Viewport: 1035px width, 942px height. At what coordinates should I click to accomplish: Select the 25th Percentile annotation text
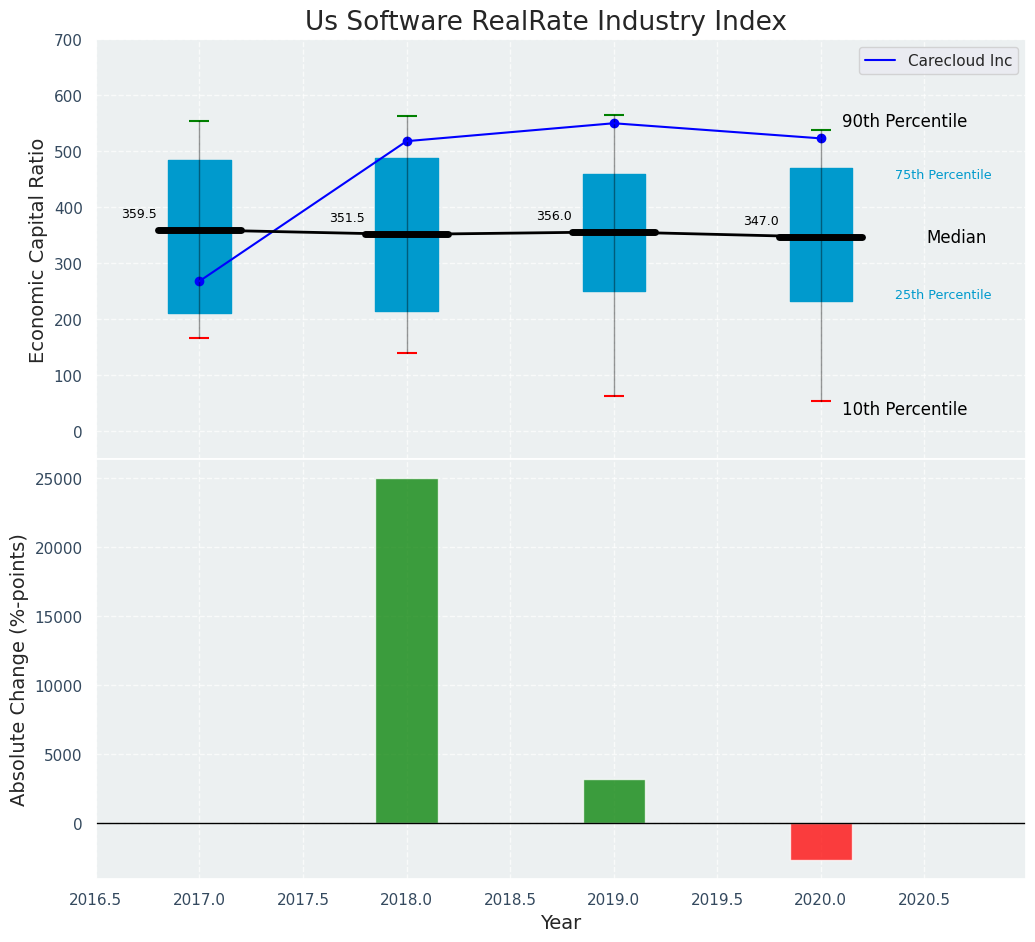coord(943,295)
